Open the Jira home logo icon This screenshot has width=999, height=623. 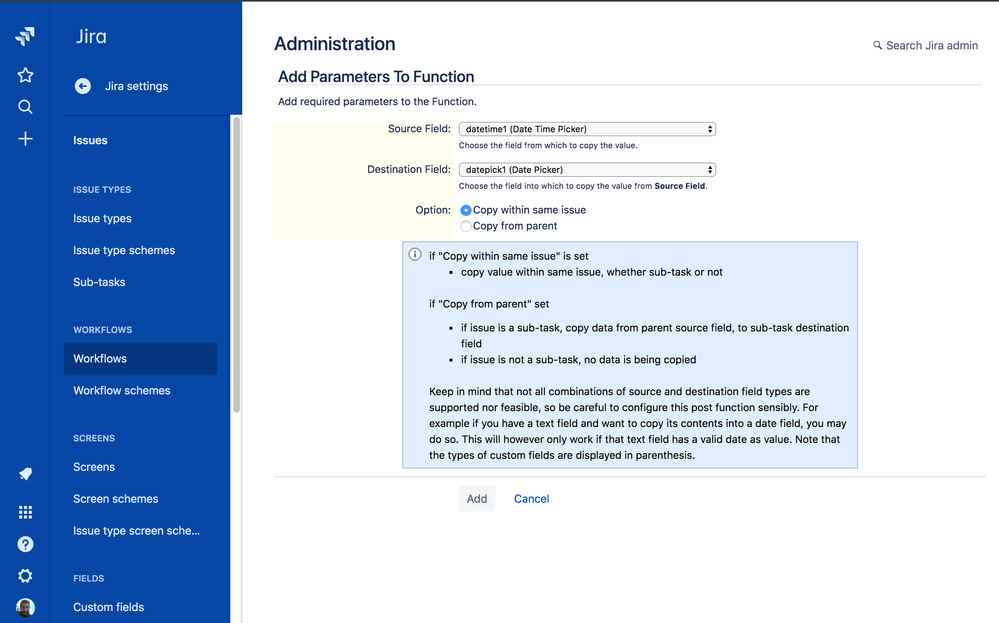point(25,36)
